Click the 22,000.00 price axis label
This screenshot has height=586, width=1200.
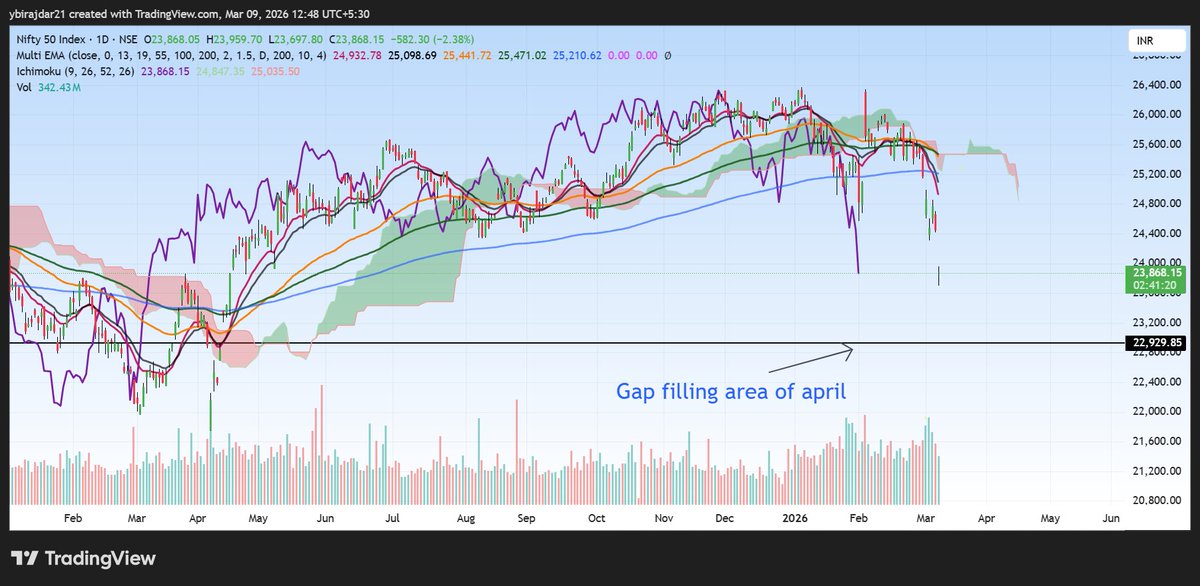(1156, 411)
